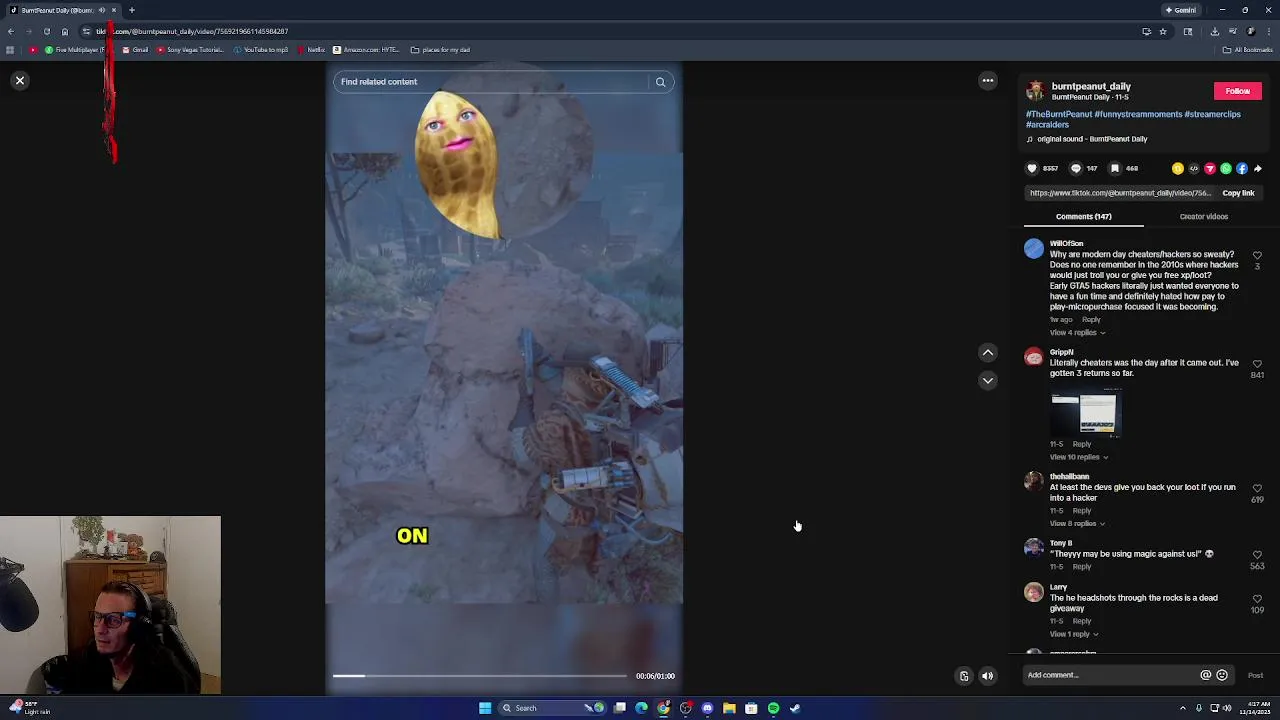Open image thumbnail in GrippN's comment

tap(1084, 414)
